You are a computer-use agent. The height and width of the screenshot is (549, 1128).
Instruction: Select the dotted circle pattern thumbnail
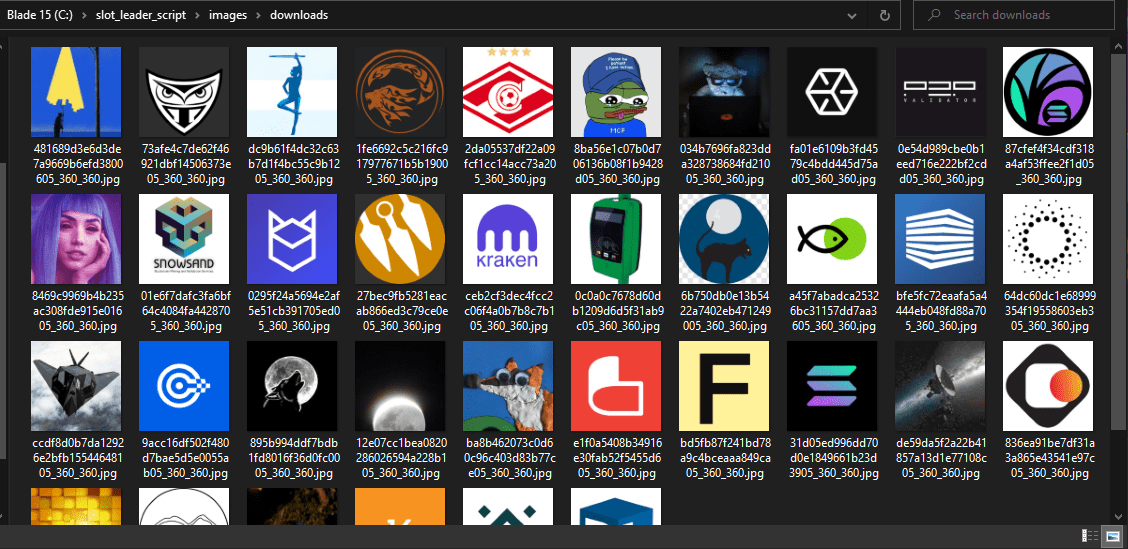point(1047,239)
